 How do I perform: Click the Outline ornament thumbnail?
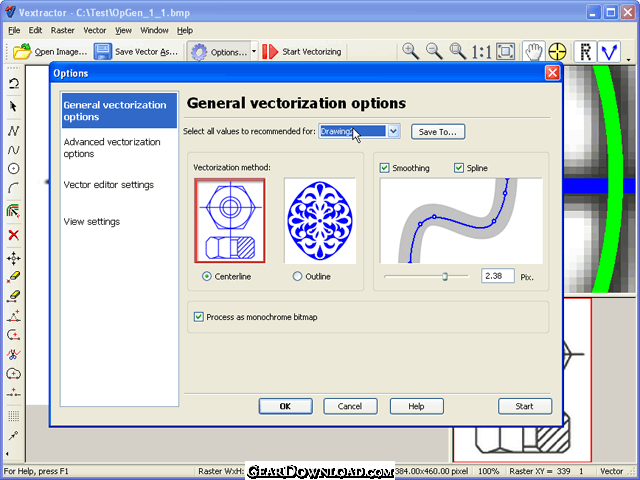(320, 220)
